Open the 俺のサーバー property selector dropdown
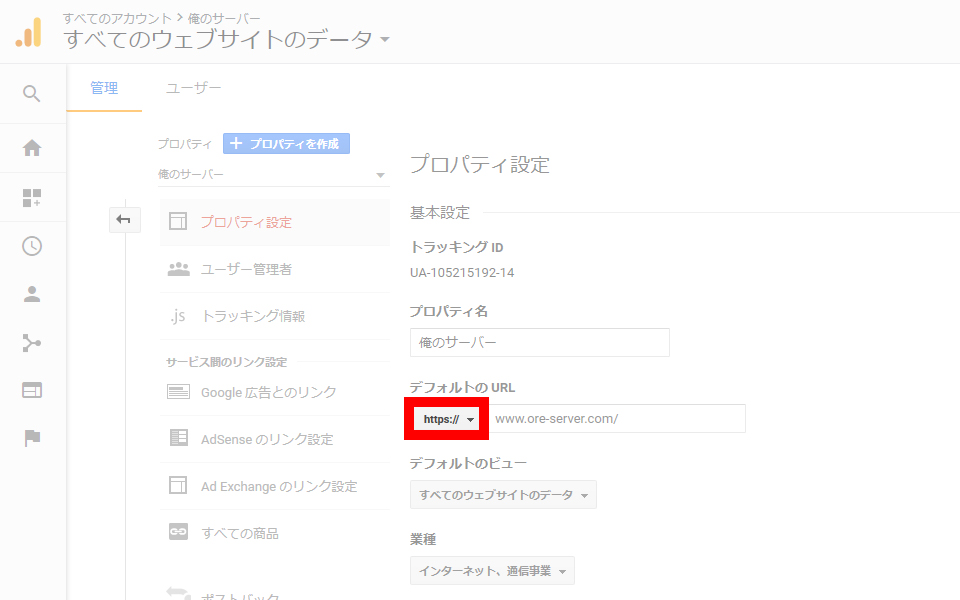Image resolution: width=960 pixels, height=600 pixels. click(272, 174)
